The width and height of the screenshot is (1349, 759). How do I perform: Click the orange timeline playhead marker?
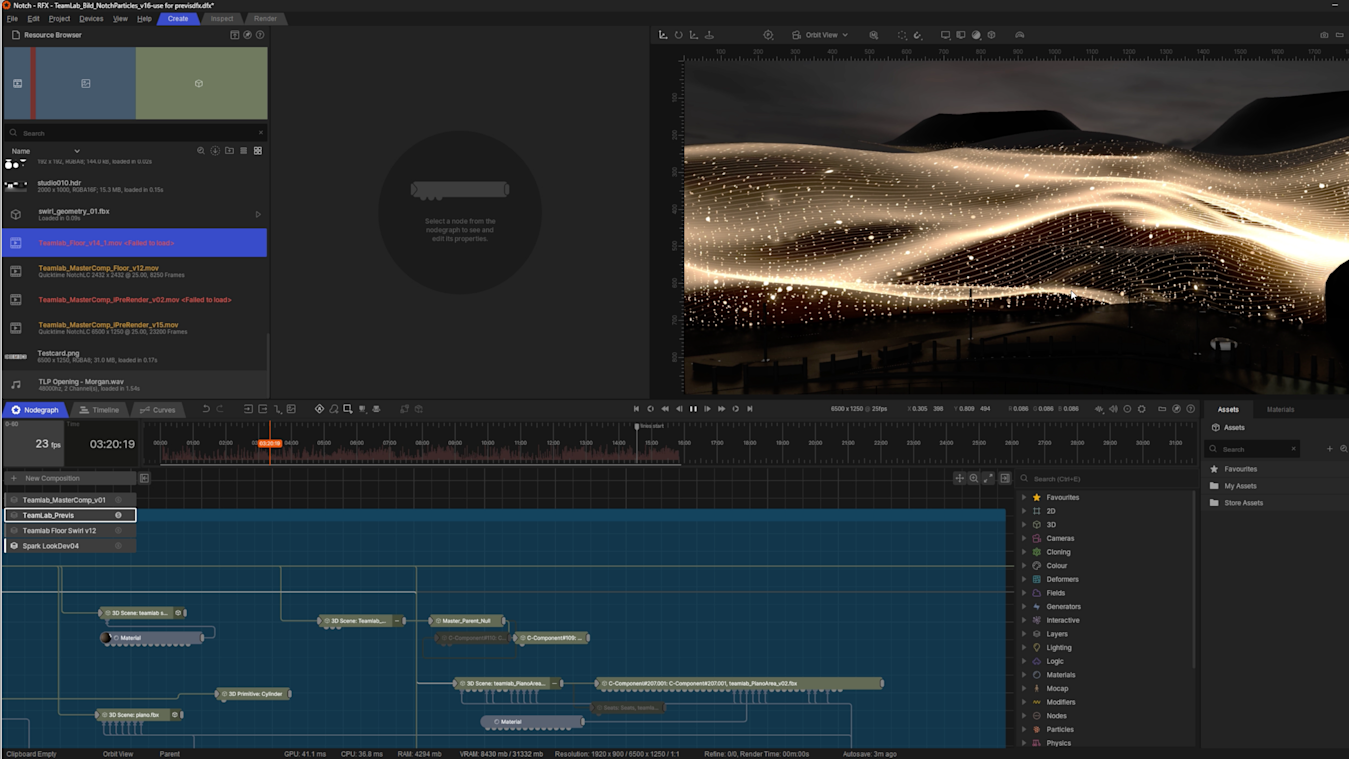click(x=269, y=443)
